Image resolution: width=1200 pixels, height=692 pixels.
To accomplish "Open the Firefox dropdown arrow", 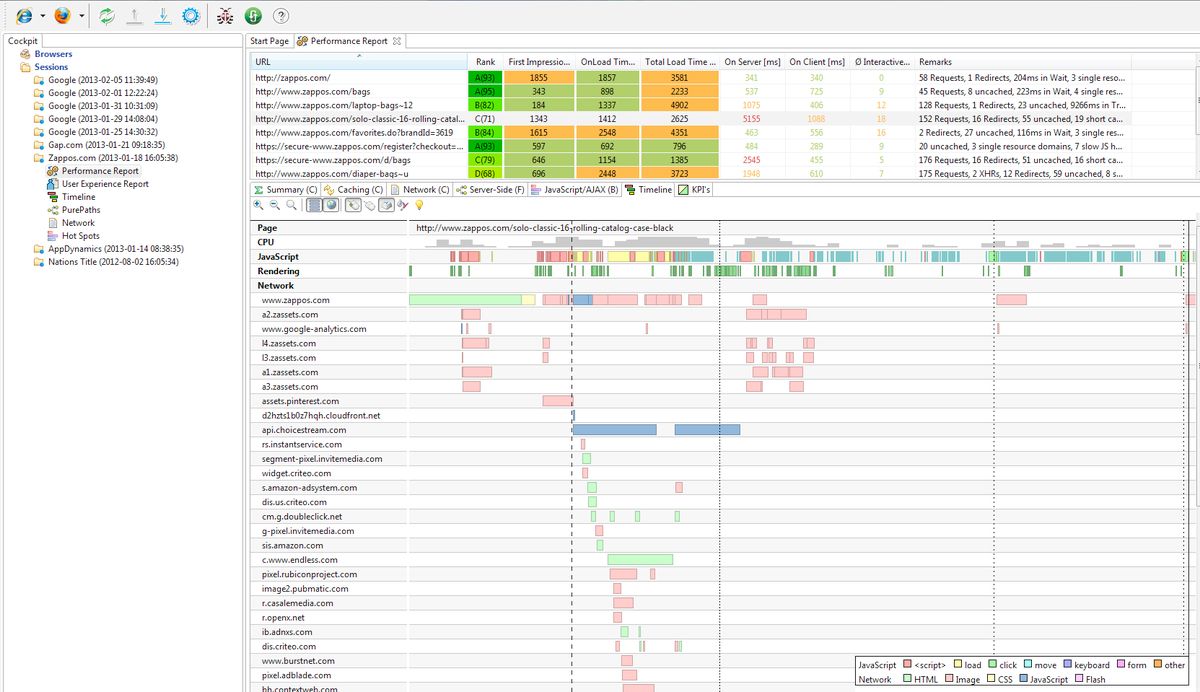I will (81, 17).
